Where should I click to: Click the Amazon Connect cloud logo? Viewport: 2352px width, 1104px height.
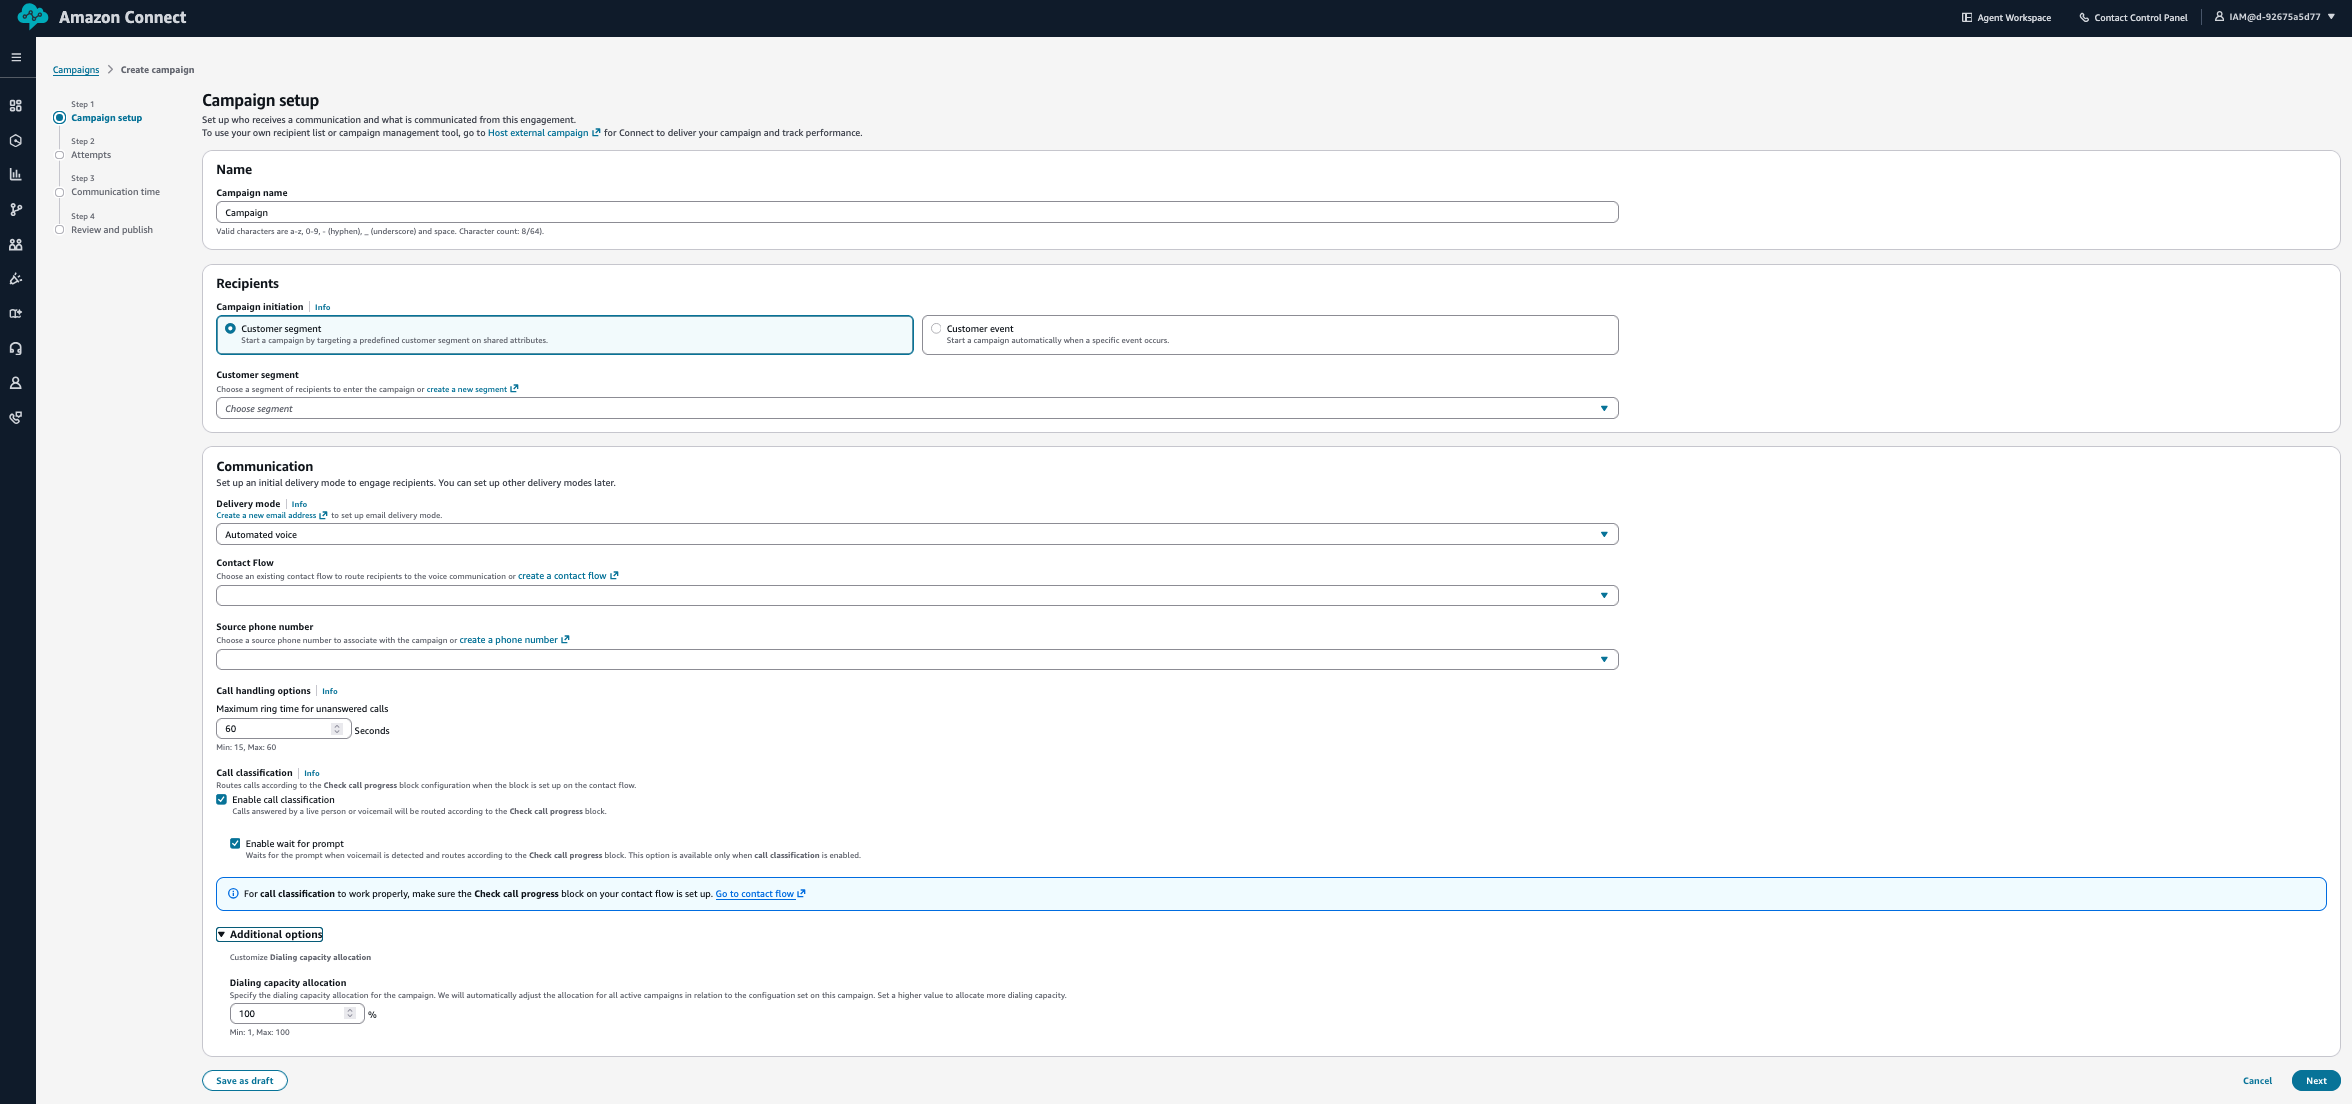[30, 16]
